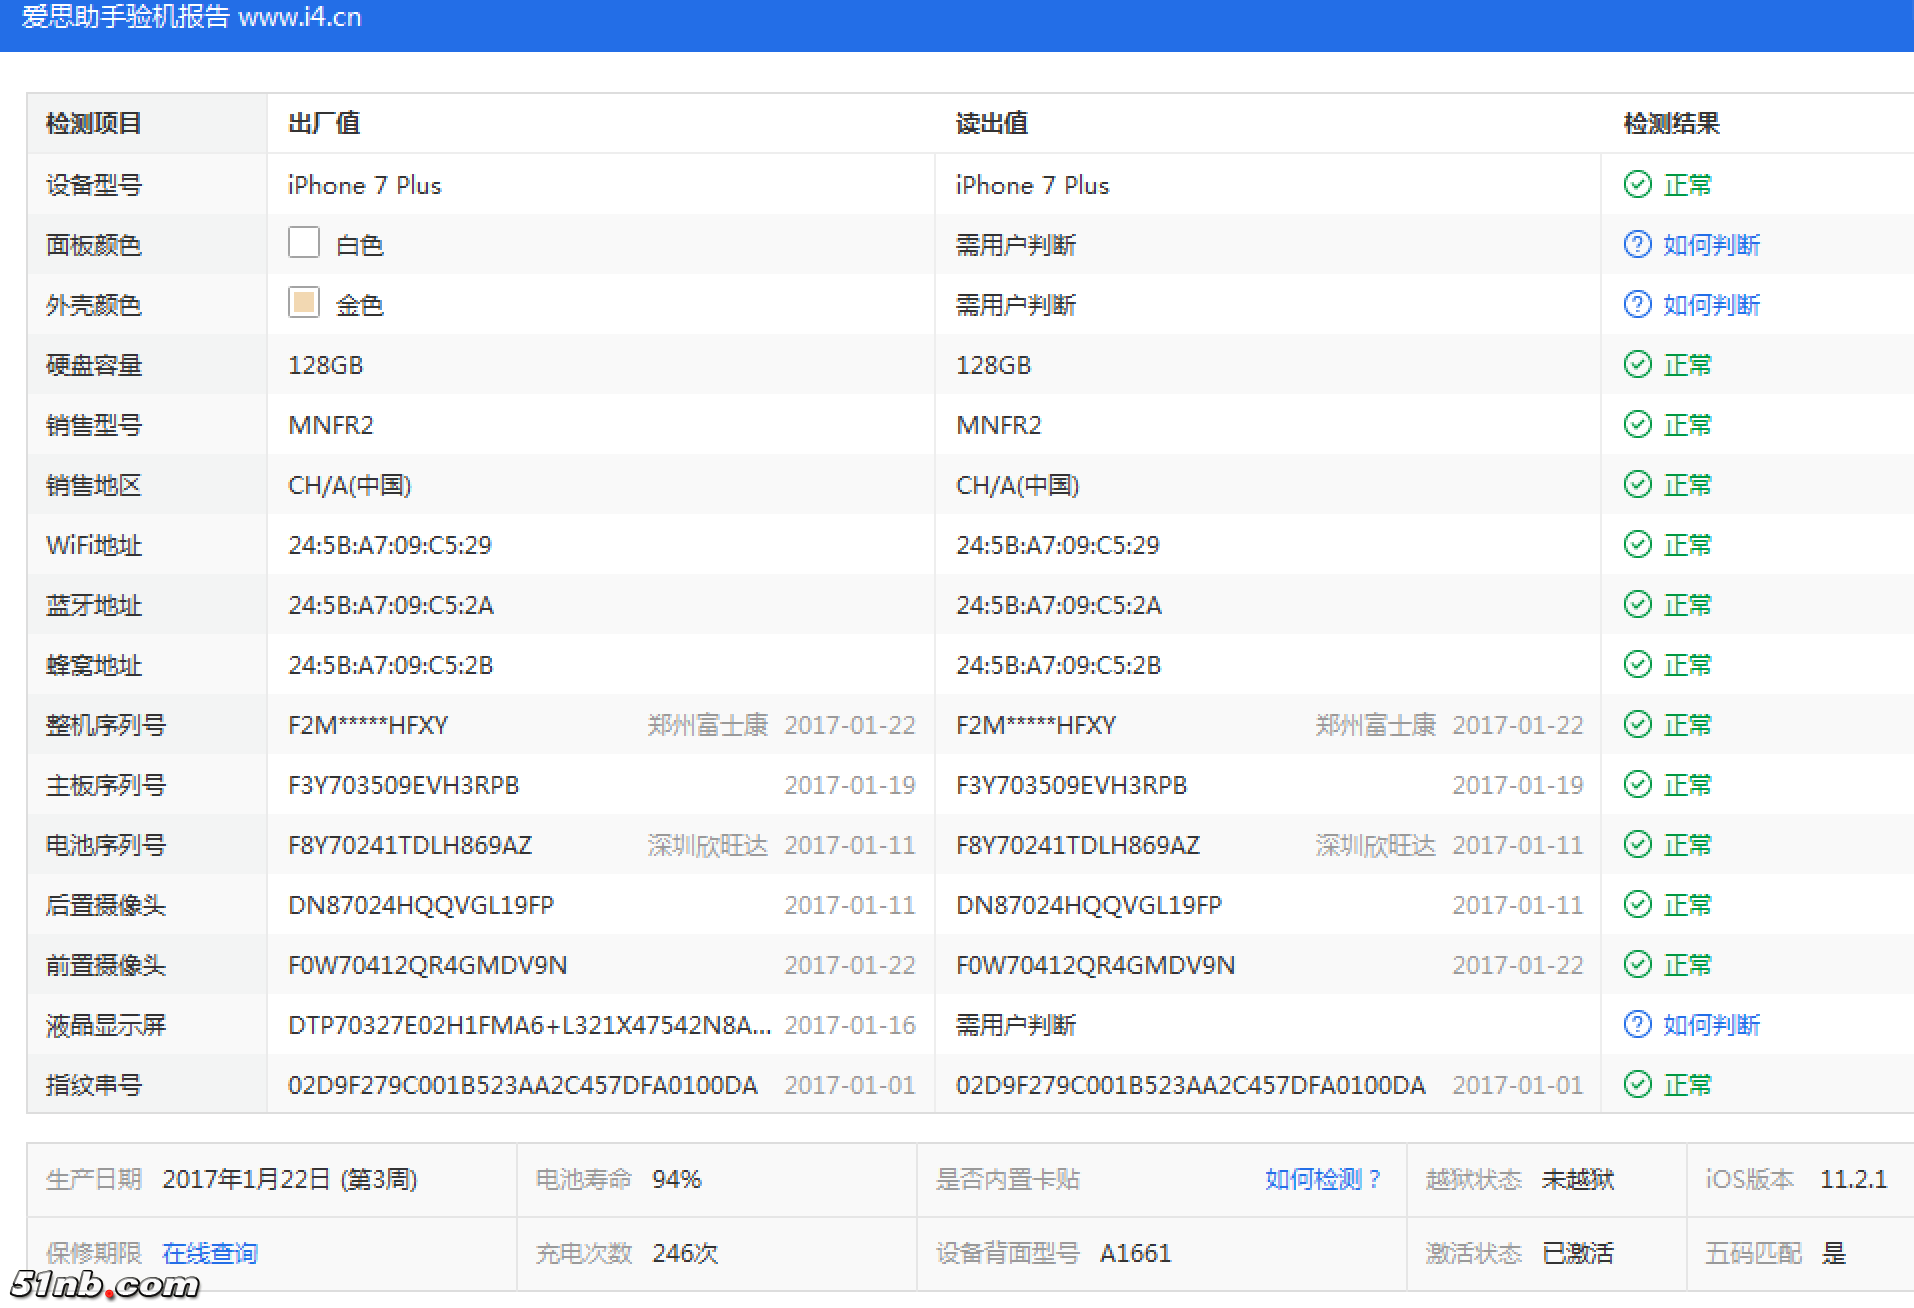Click the question mark icon for 液晶显示屏
This screenshot has width=1914, height=1308.
[x=1637, y=1024]
